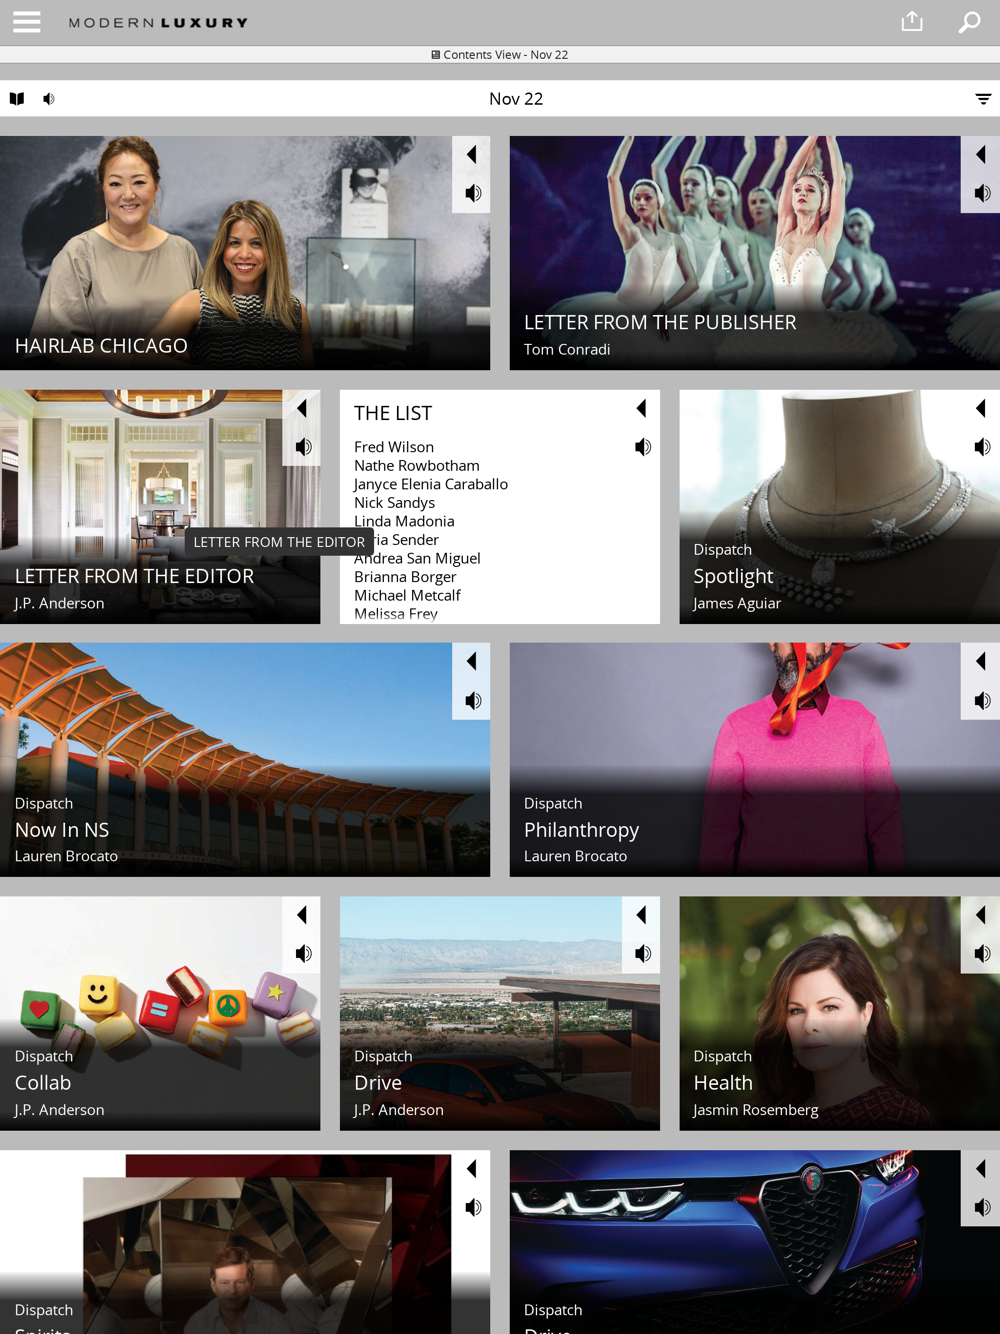The height and width of the screenshot is (1334, 1000).
Task: Play audio for bottom-row bar interior card
Action: point(473,1208)
